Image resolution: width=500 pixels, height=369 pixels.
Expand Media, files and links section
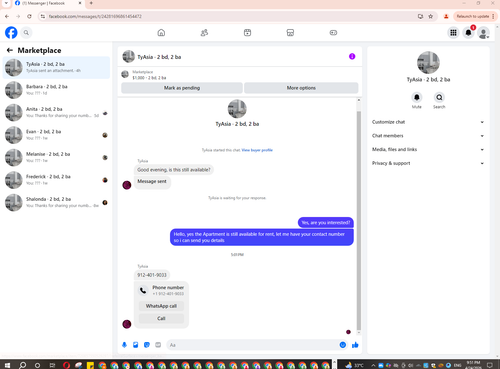(428, 149)
